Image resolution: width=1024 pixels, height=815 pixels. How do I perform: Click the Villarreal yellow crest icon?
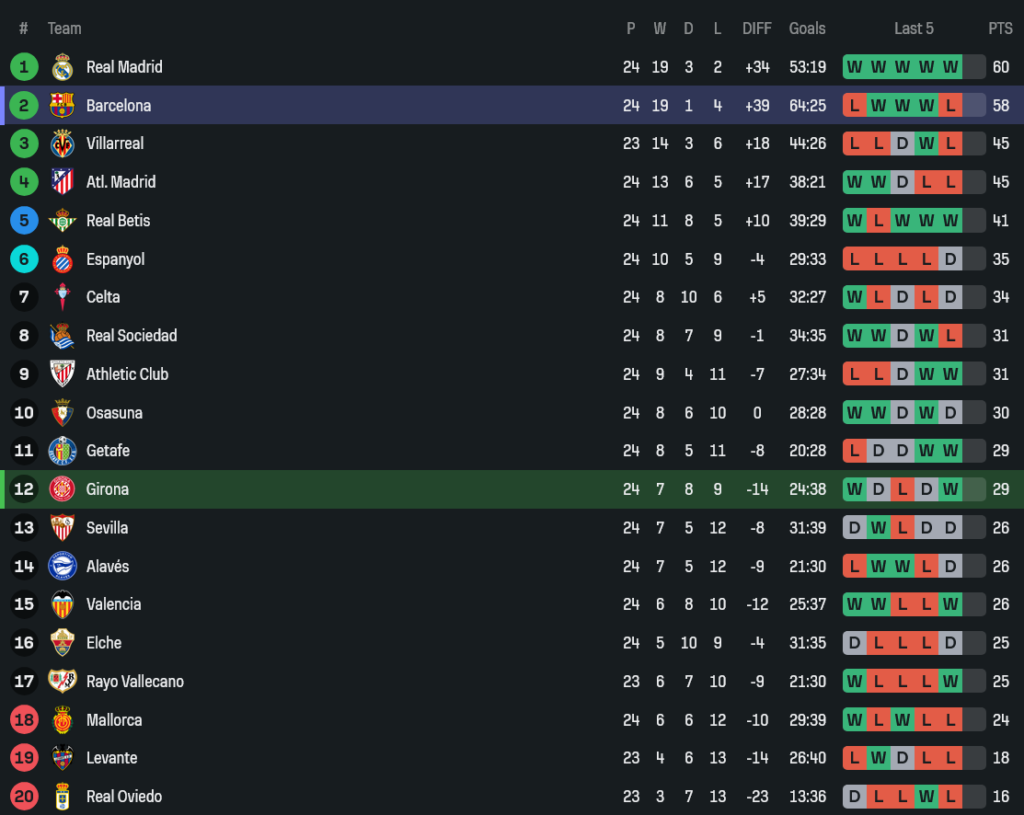(62, 144)
